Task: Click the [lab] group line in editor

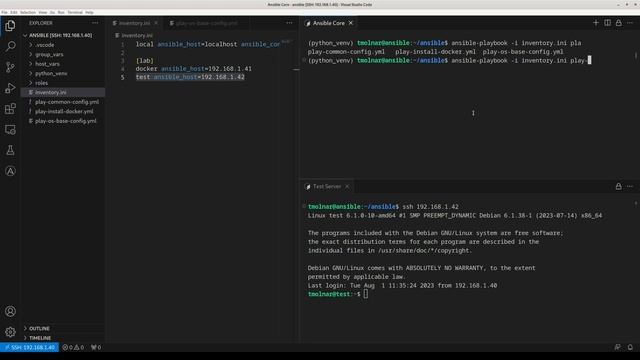Action: pos(145,60)
